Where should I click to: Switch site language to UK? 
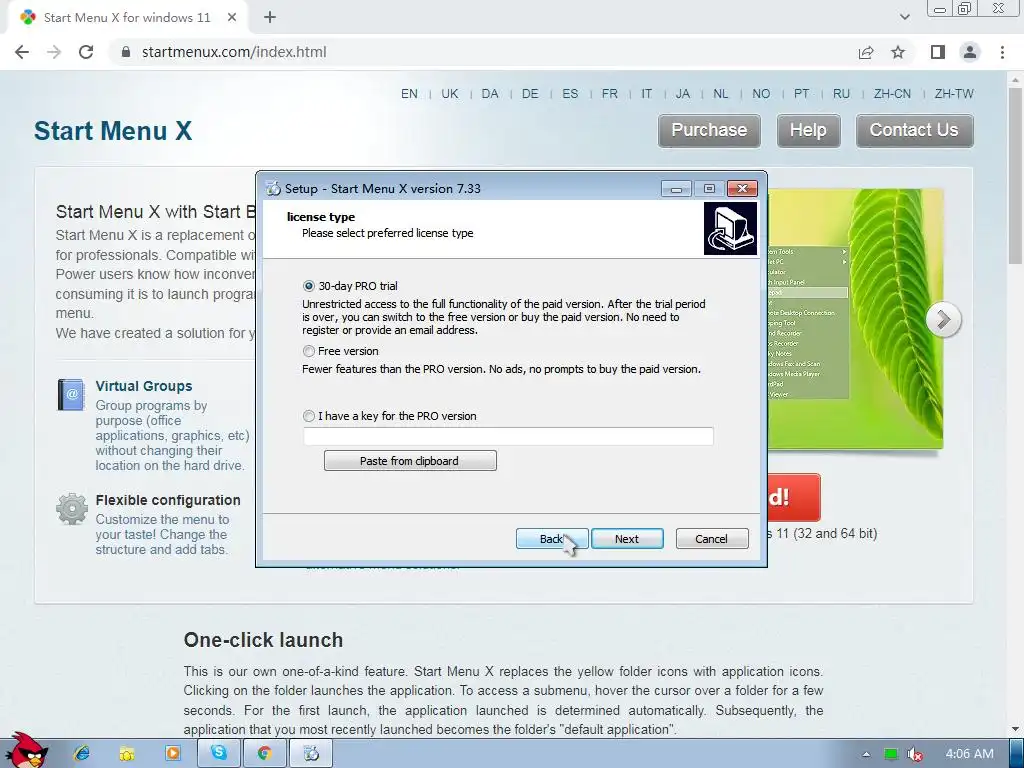coord(450,93)
